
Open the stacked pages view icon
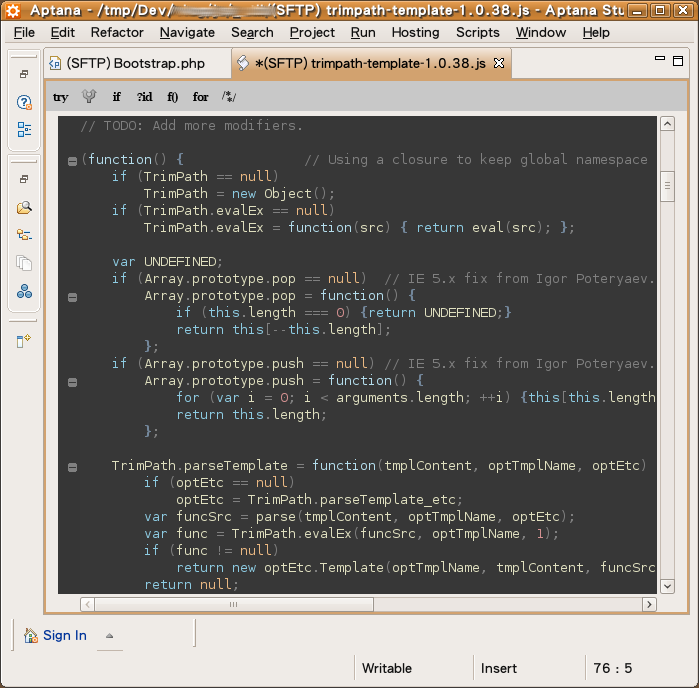tap(24, 263)
